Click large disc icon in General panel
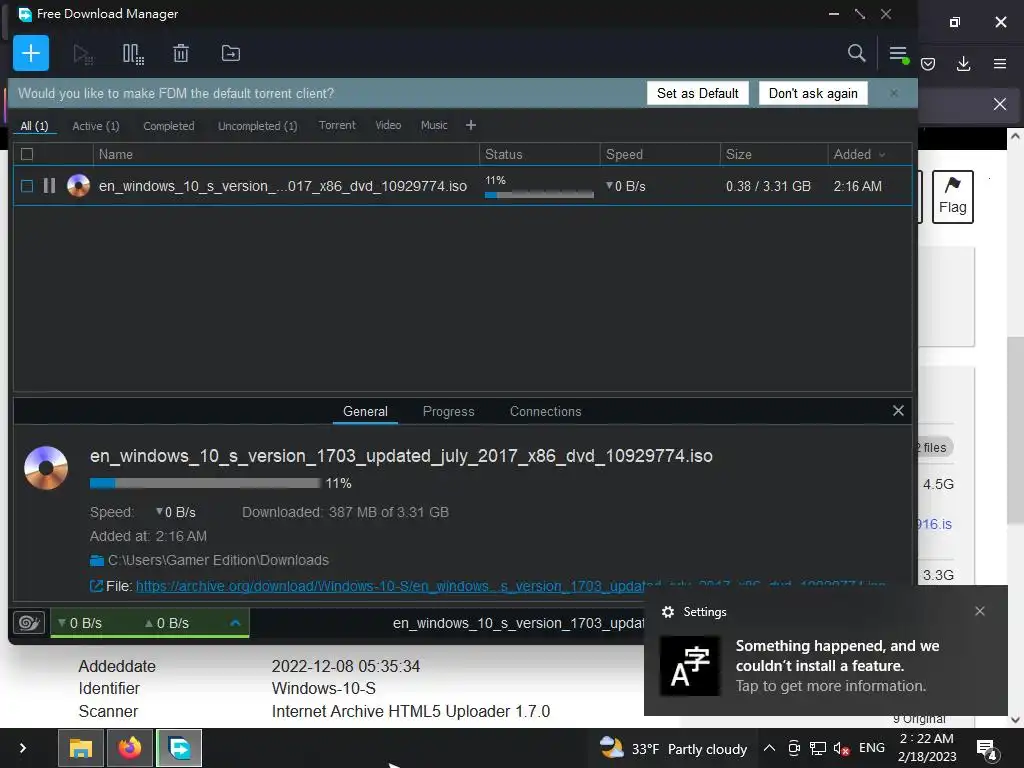Viewport: 1024px width, 768px height. point(46,468)
